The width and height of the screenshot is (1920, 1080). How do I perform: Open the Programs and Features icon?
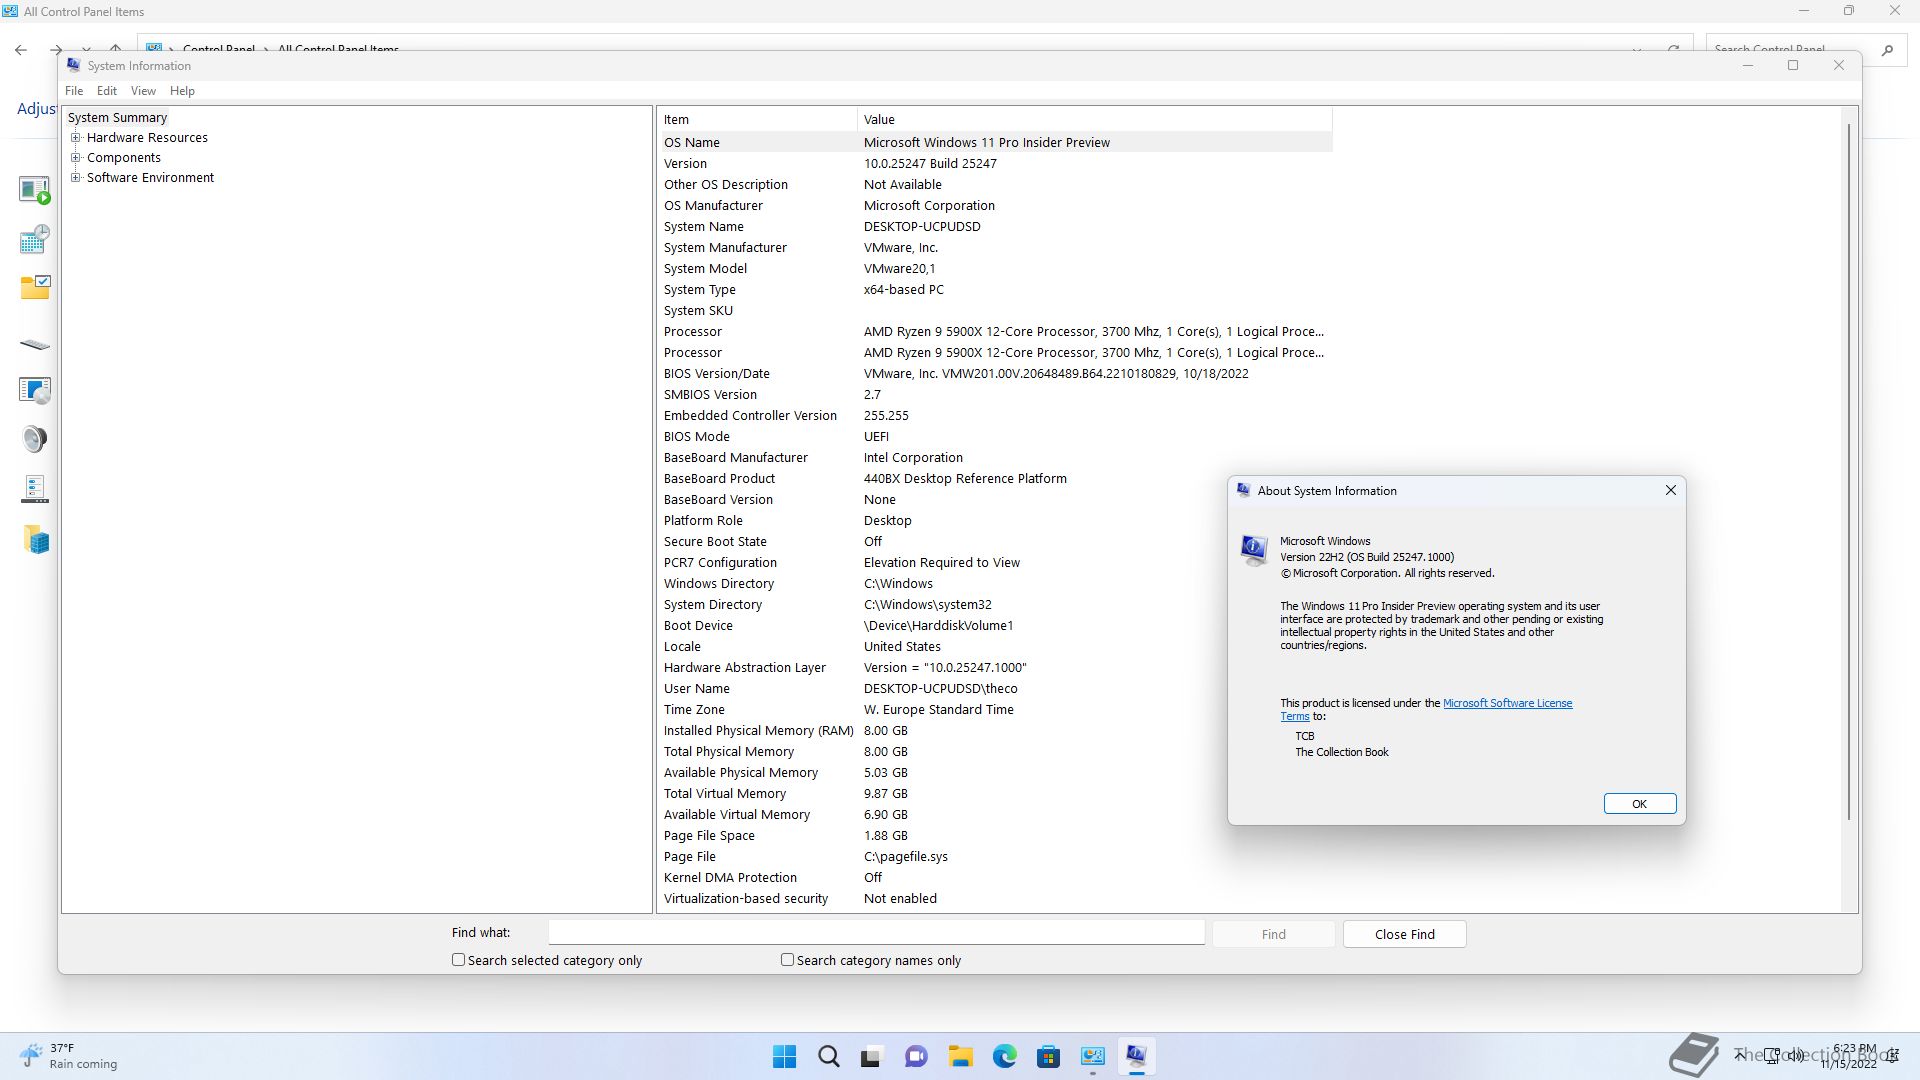(x=34, y=390)
